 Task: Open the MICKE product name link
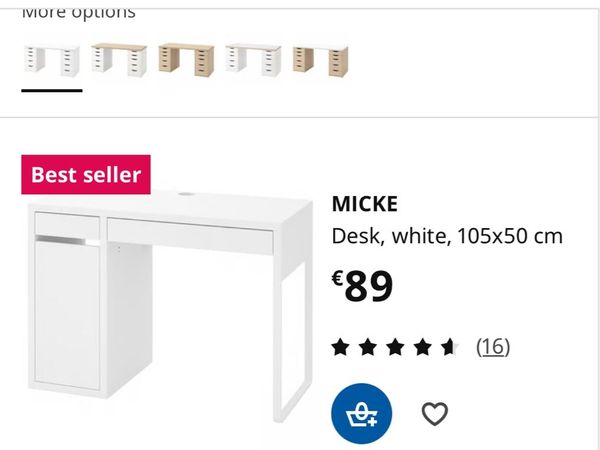click(365, 204)
